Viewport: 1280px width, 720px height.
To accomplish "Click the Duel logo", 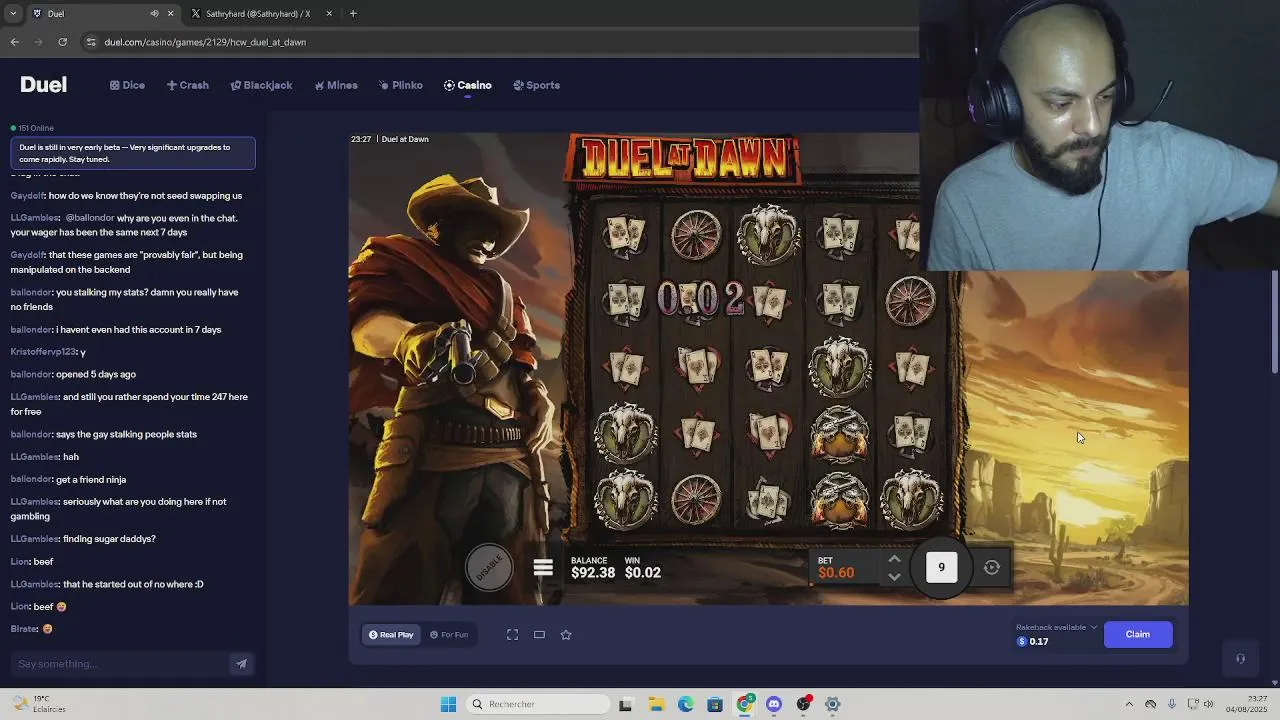I will 43,85.
